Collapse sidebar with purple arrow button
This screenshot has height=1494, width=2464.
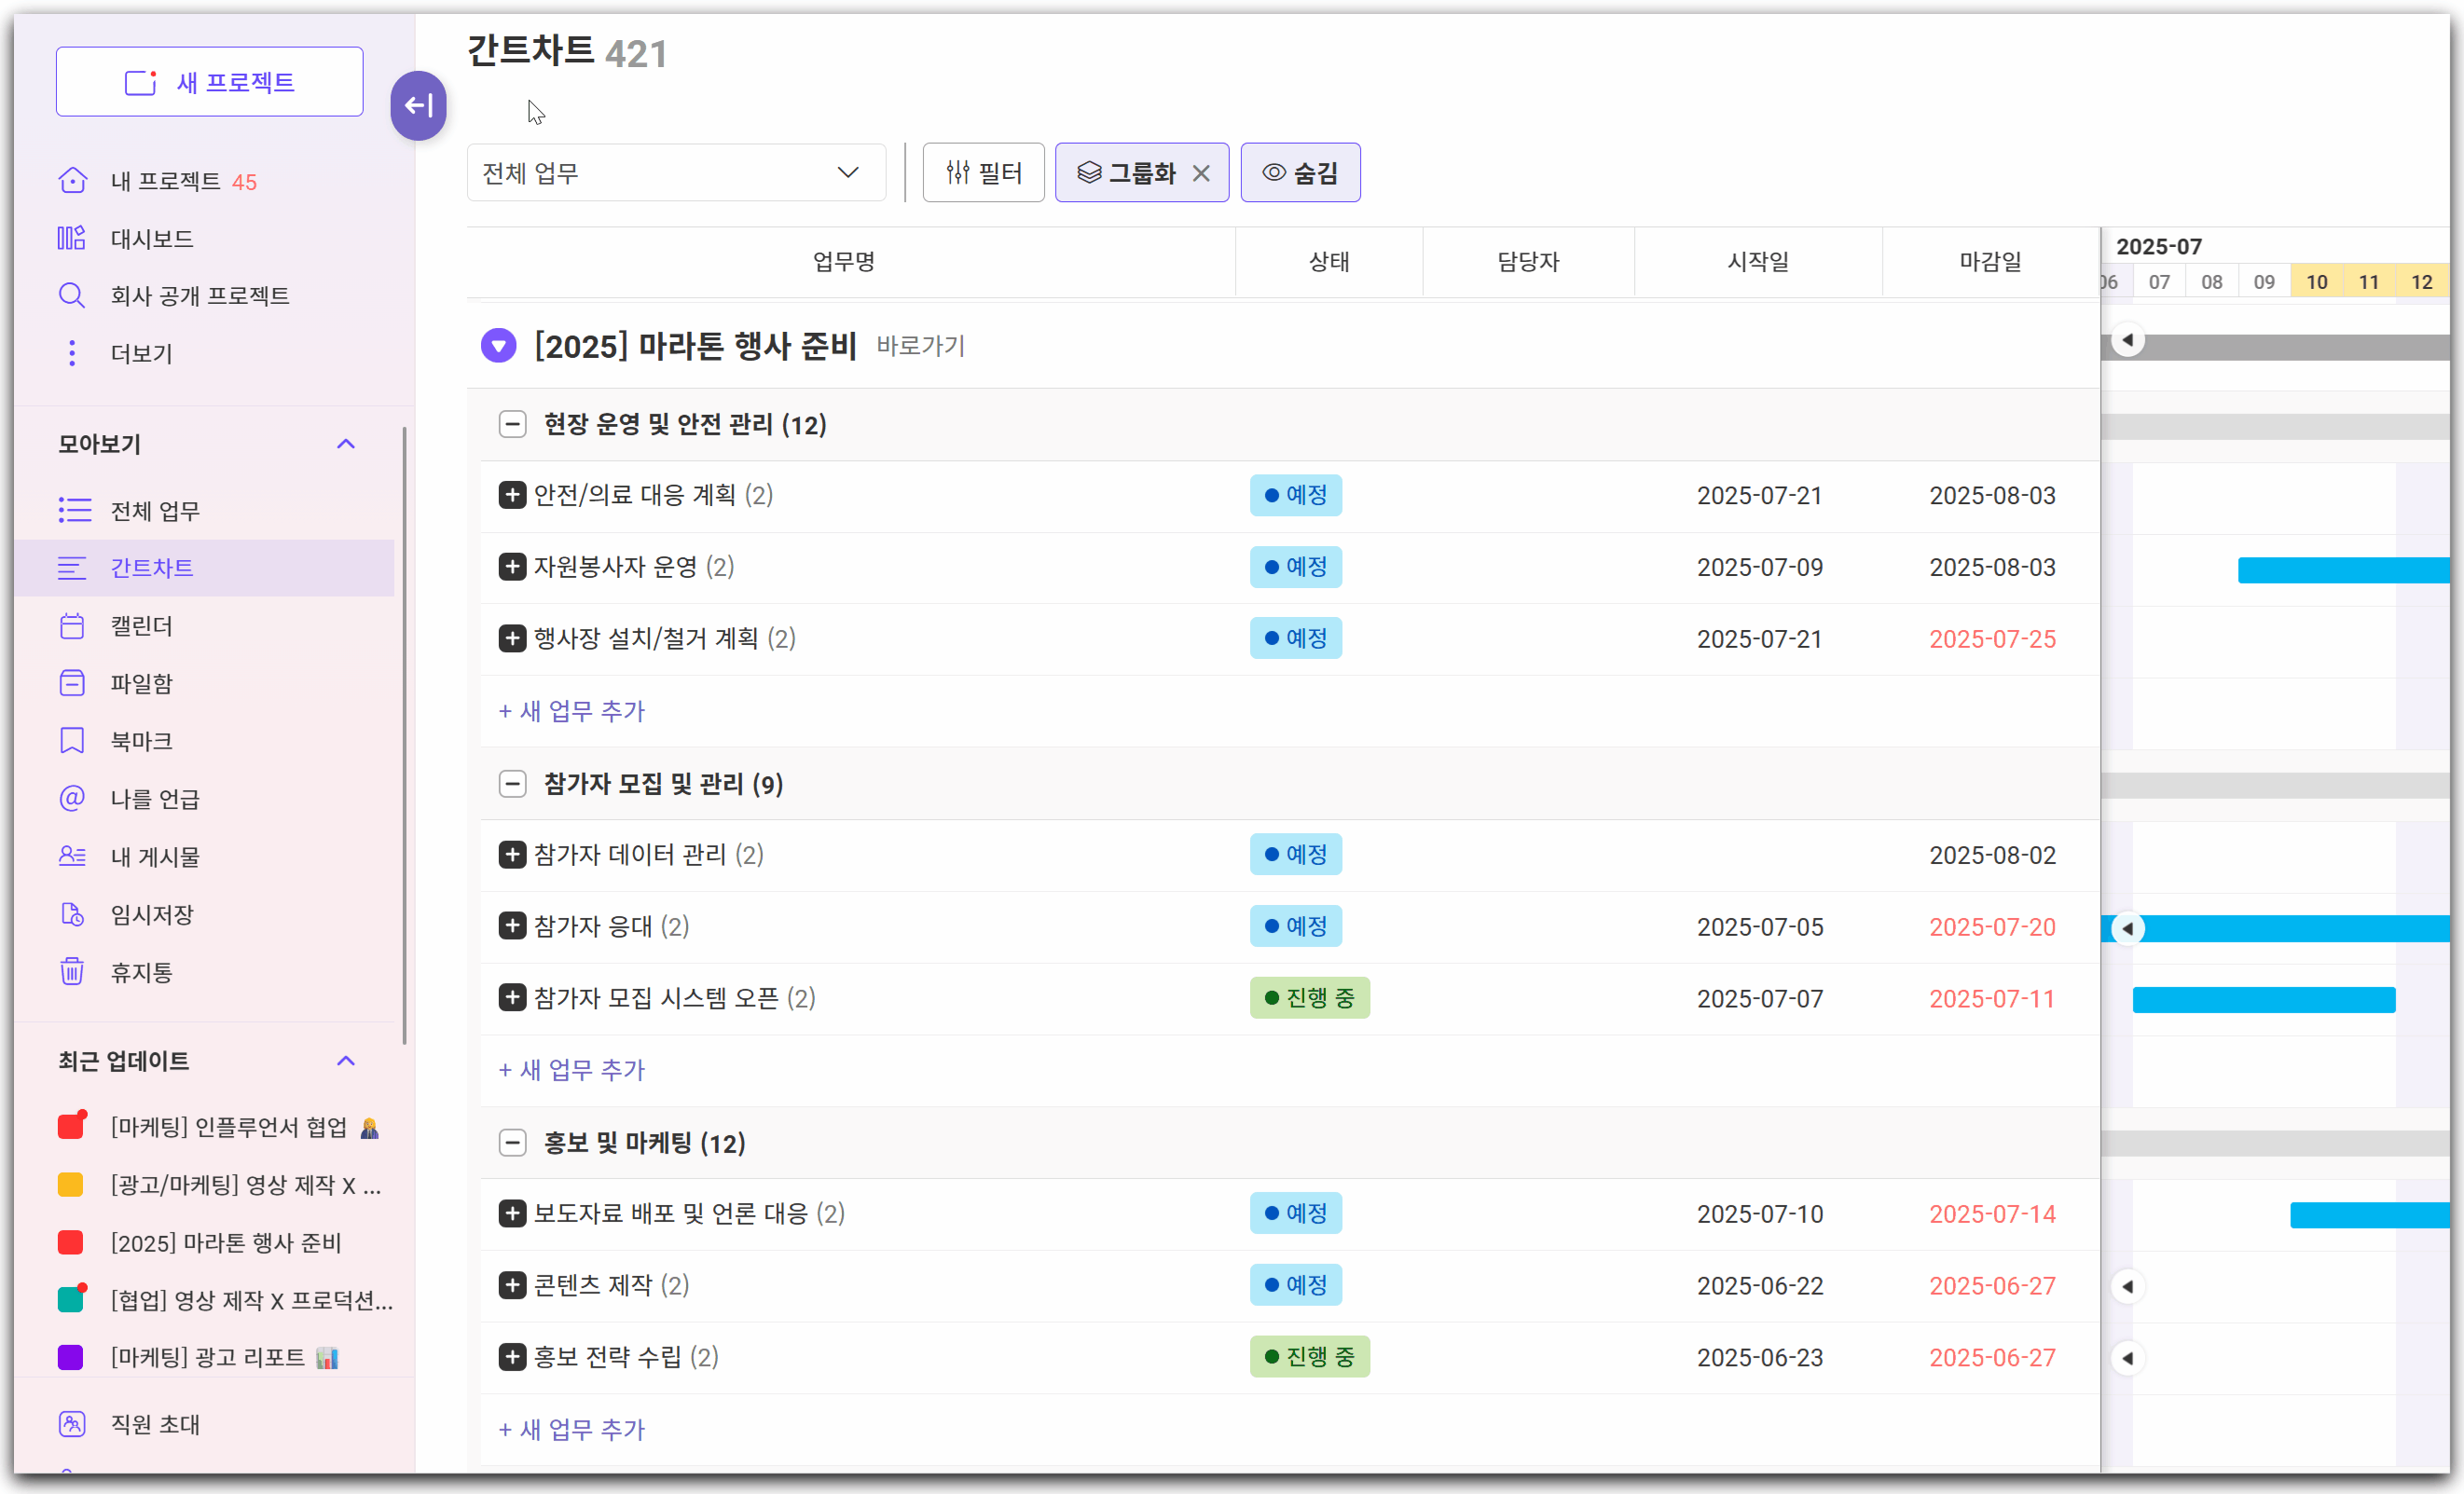click(418, 105)
